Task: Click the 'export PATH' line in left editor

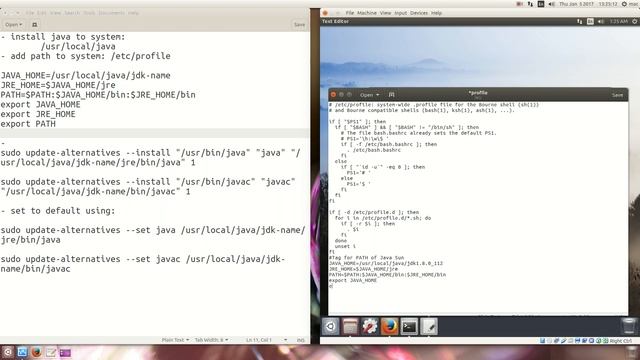Action: pos(28,124)
